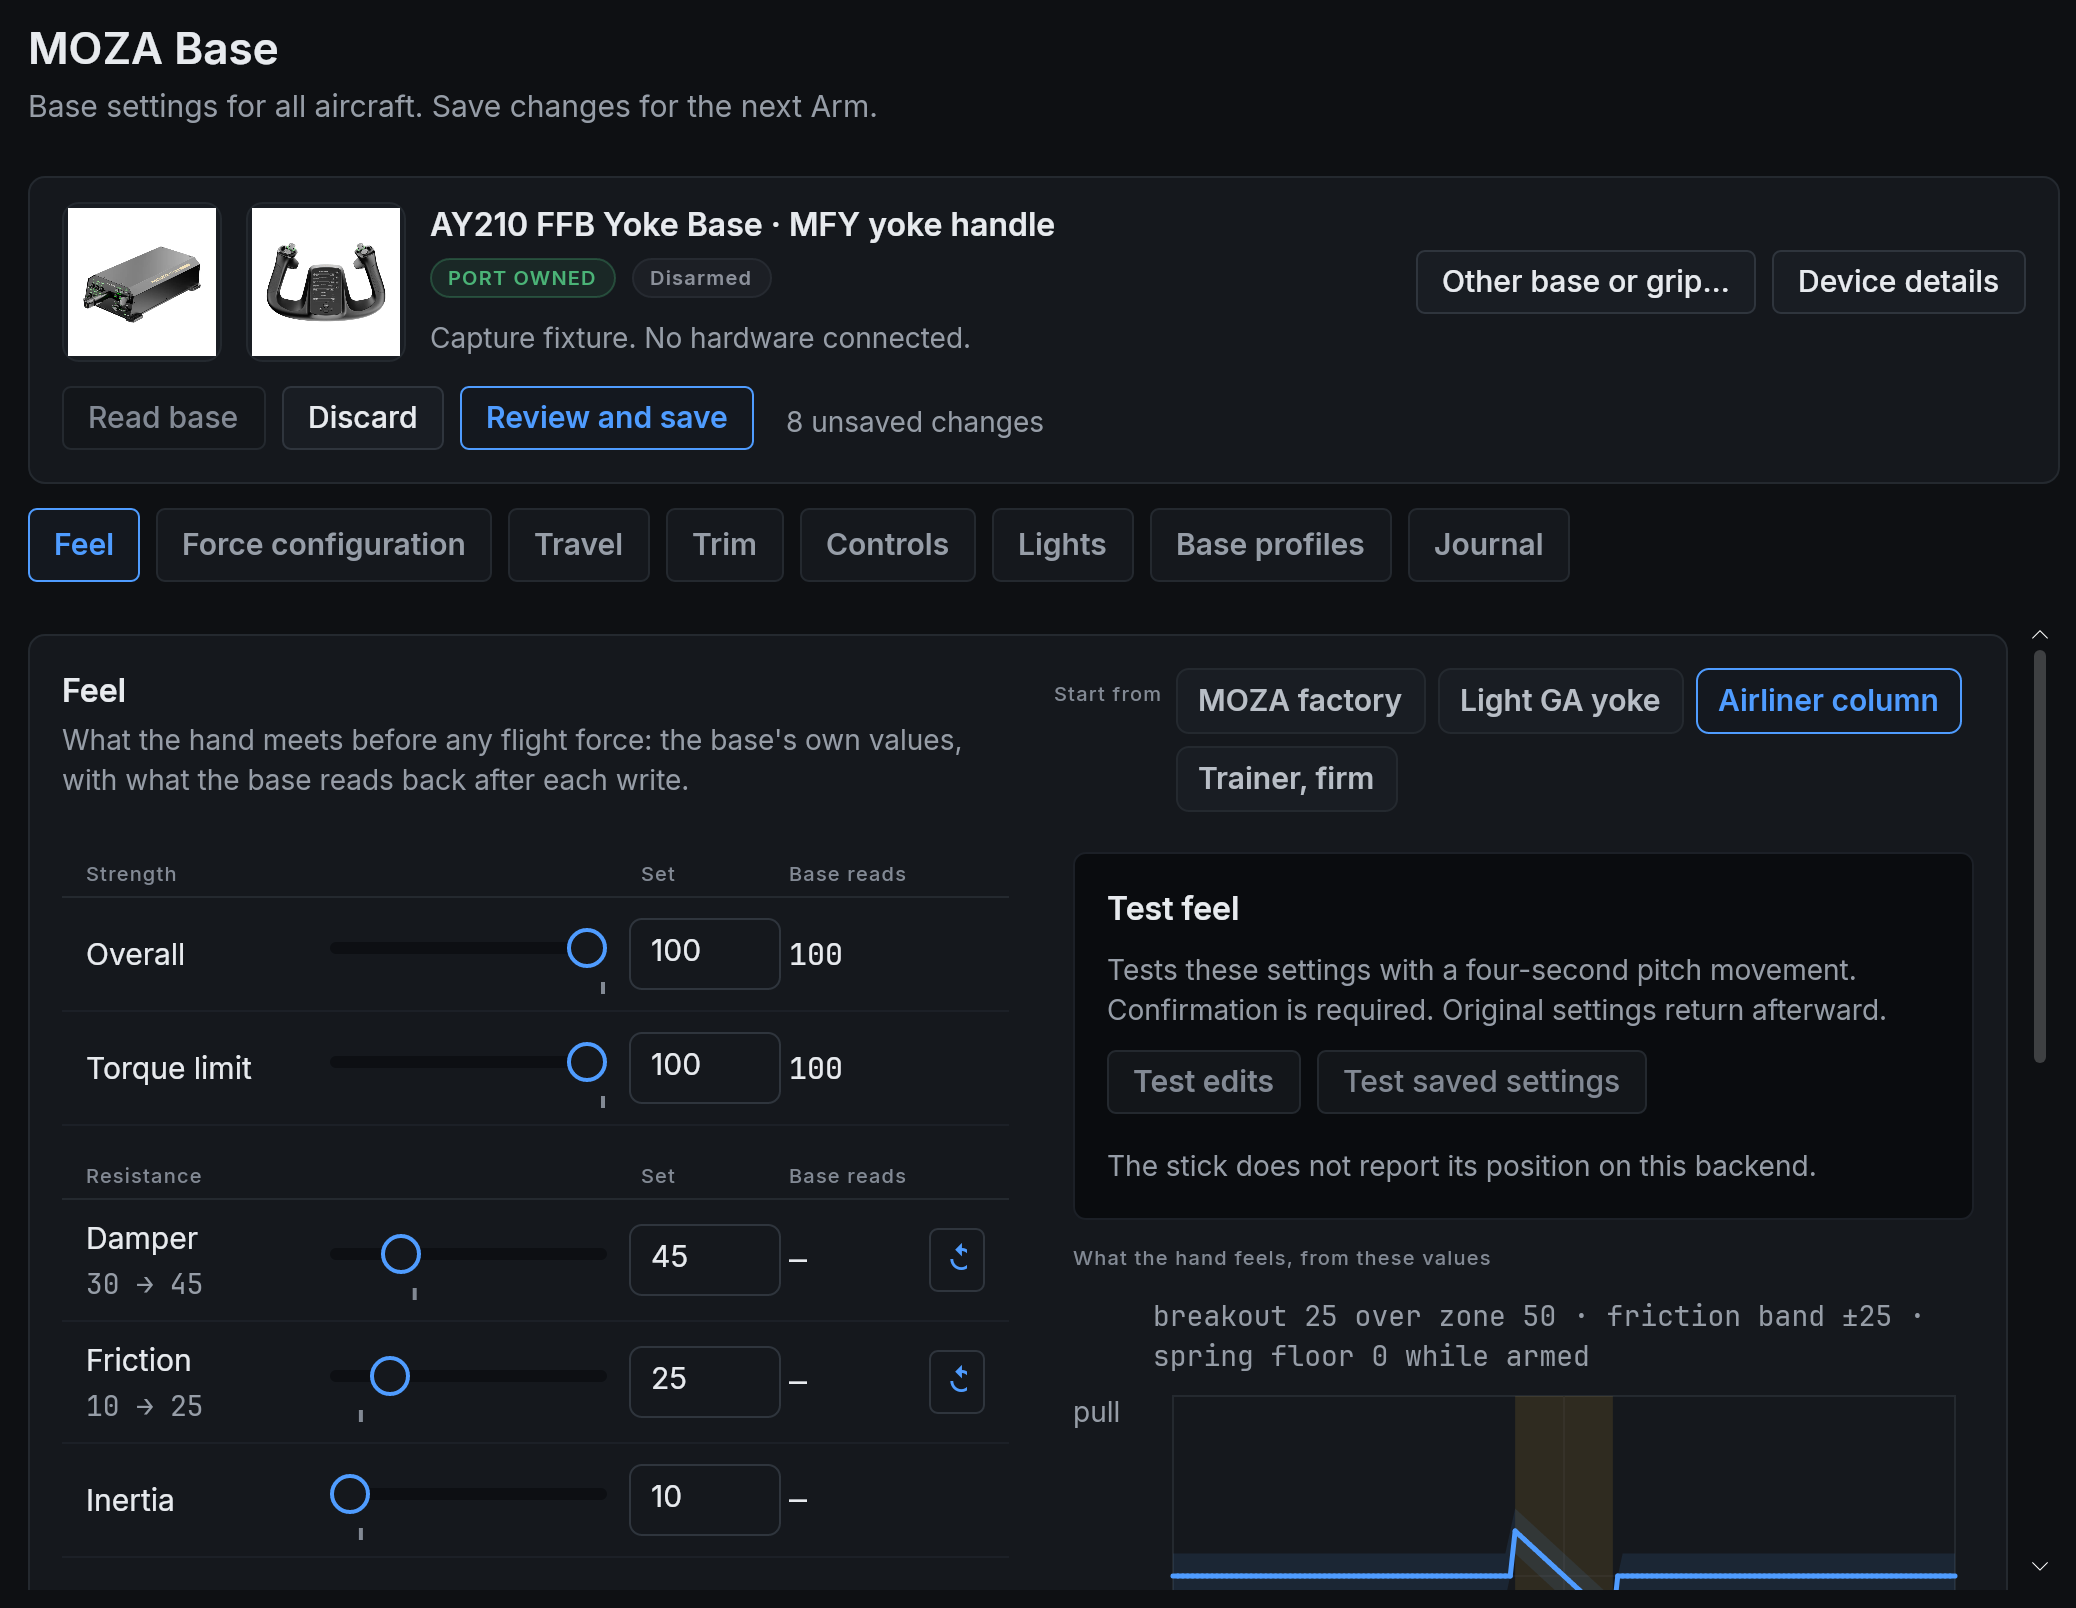Adjust the Friction slider handle
This screenshot has width=2076, height=1608.
point(390,1376)
